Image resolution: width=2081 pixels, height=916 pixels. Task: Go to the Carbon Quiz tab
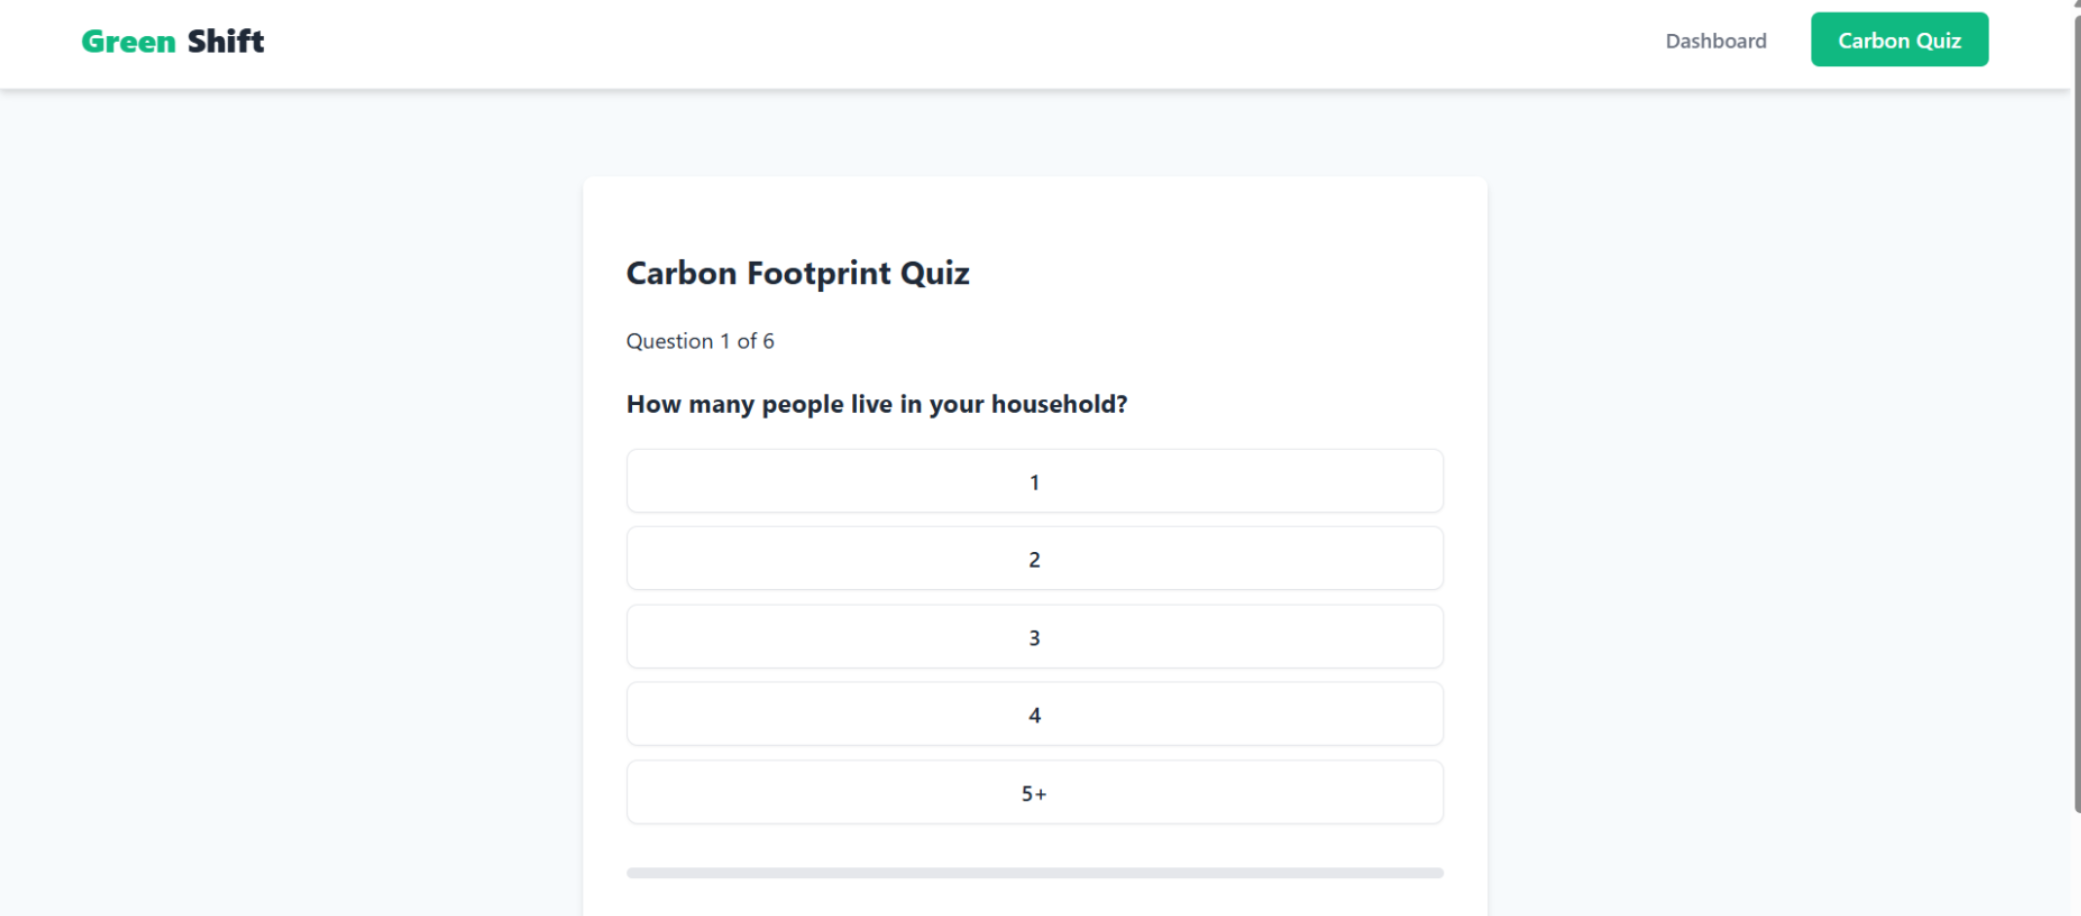[x=1898, y=40]
